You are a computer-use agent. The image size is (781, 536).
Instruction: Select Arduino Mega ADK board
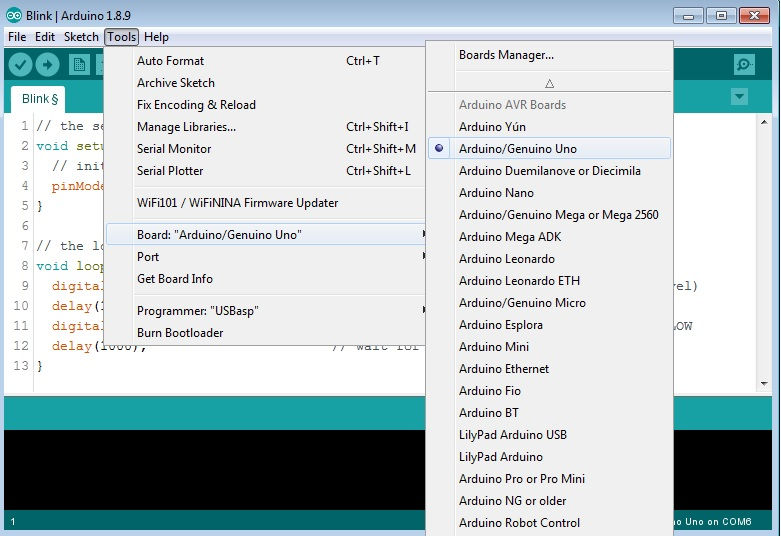coord(549,237)
